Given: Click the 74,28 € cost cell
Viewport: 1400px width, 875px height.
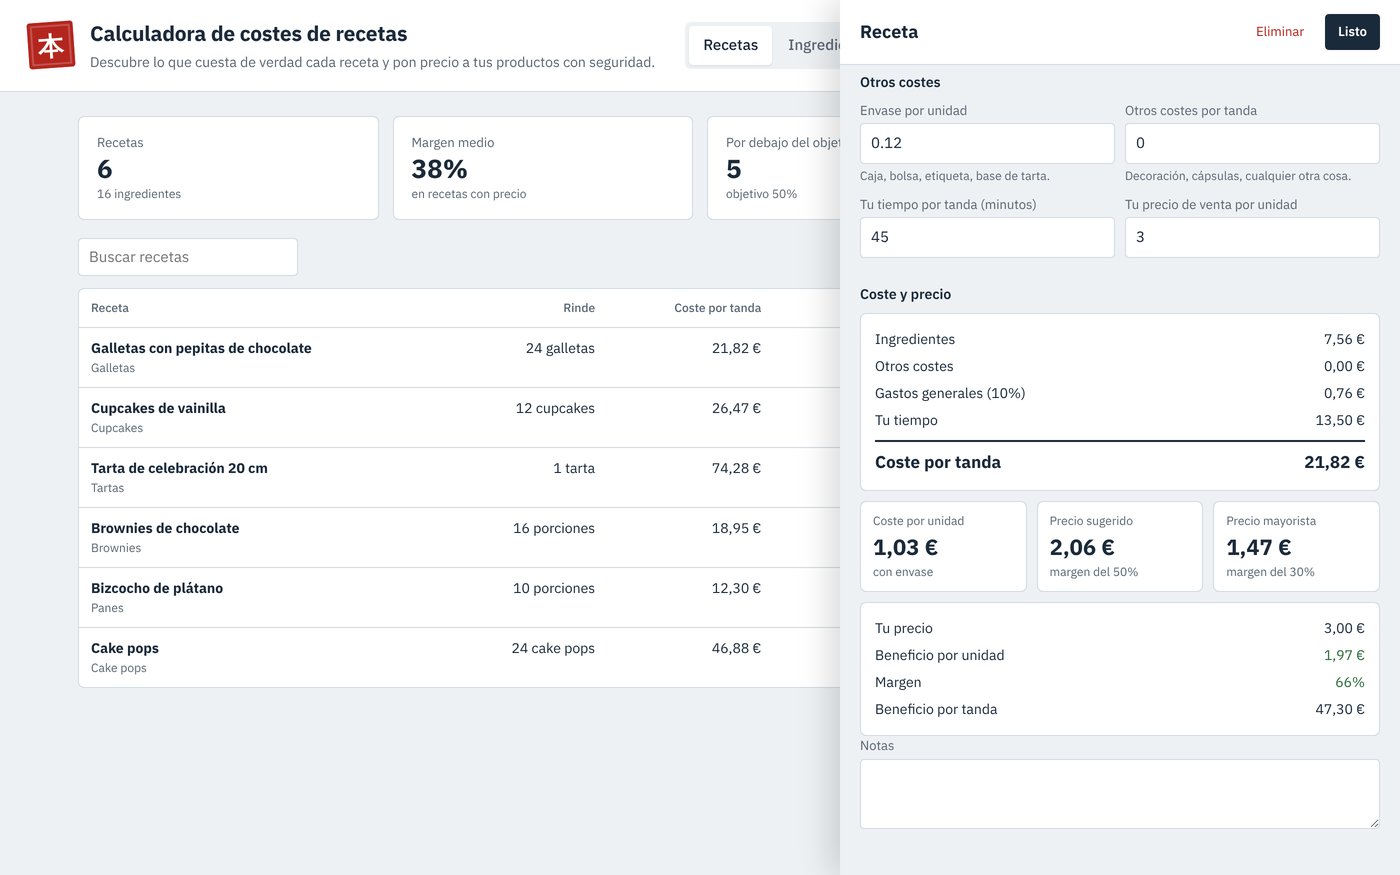Looking at the screenshot, I should pyautogui.click(x=736, y=468).
